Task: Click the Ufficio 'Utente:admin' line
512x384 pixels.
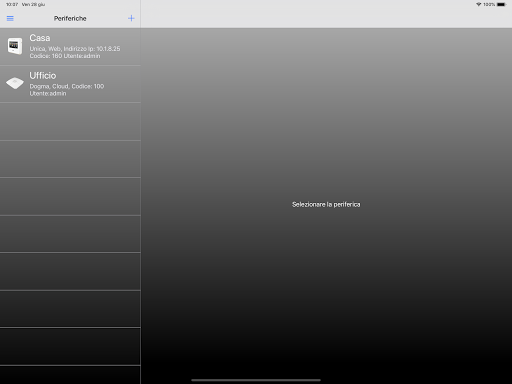Action: point(48,94)
